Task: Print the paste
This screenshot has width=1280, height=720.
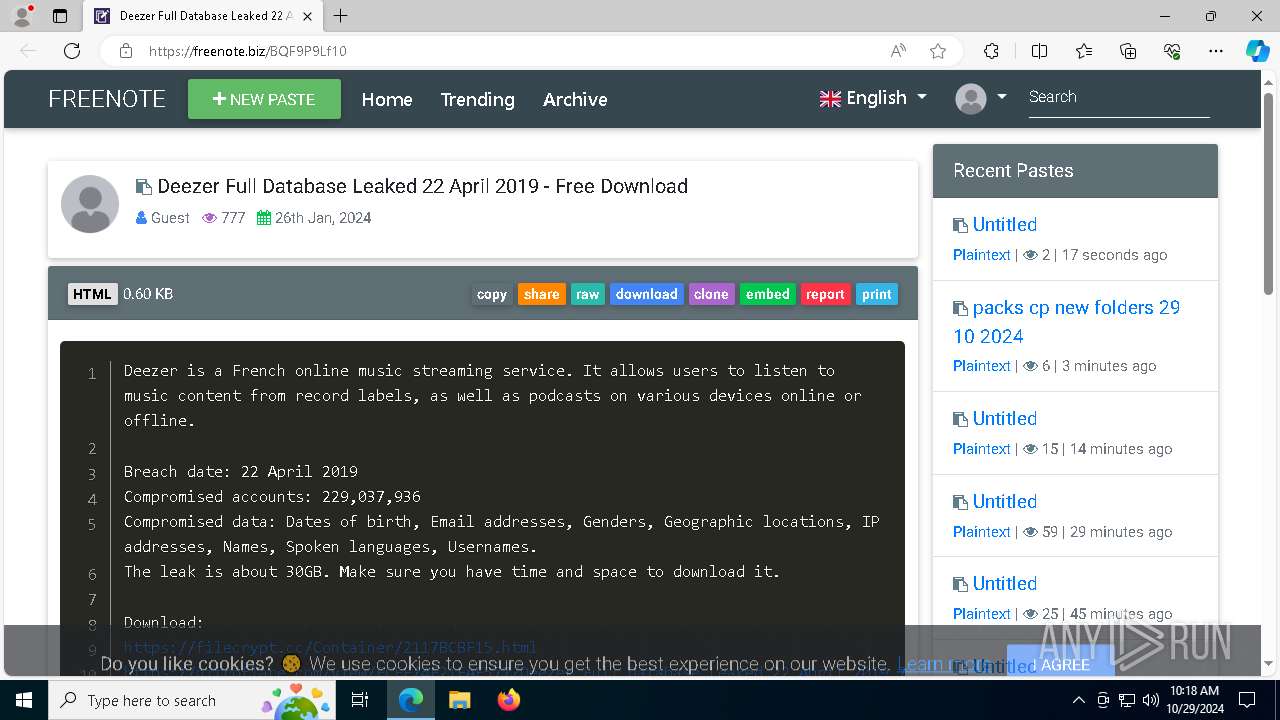Action: point(877,294)
